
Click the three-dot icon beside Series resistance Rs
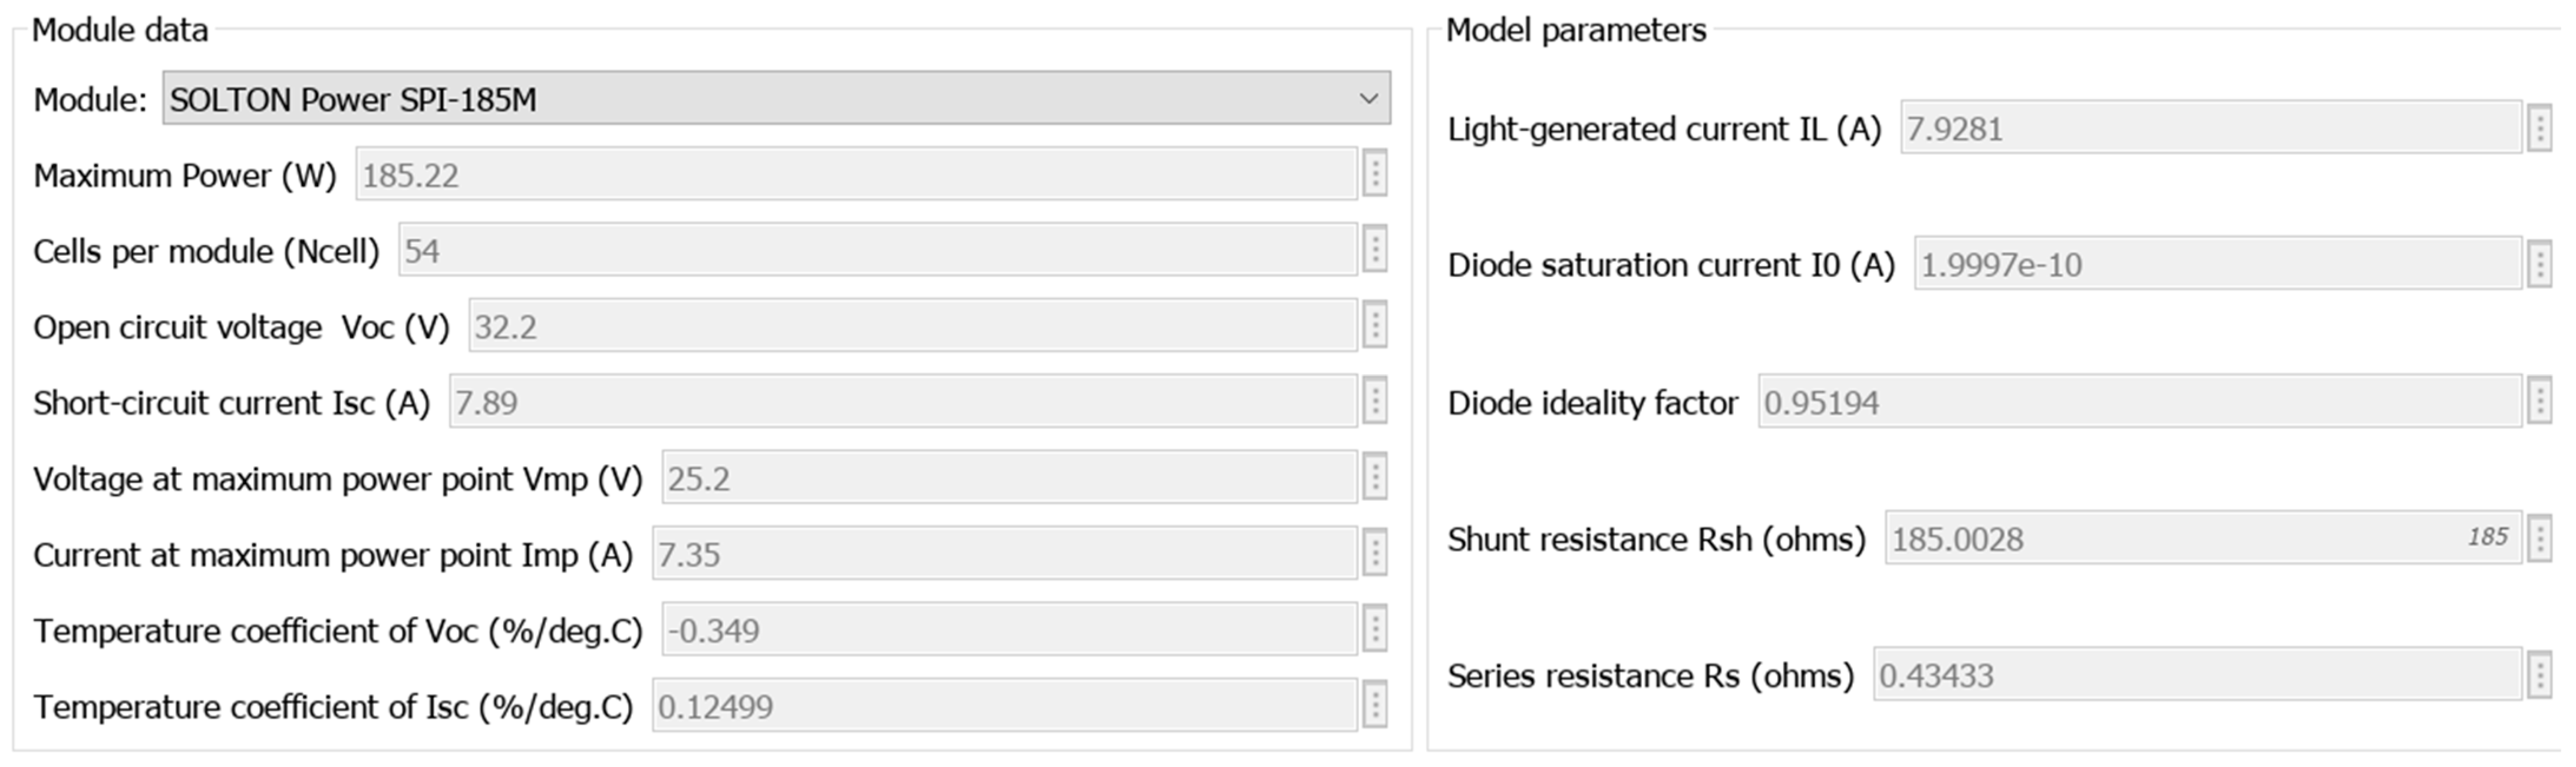[x=2539, y=675]
